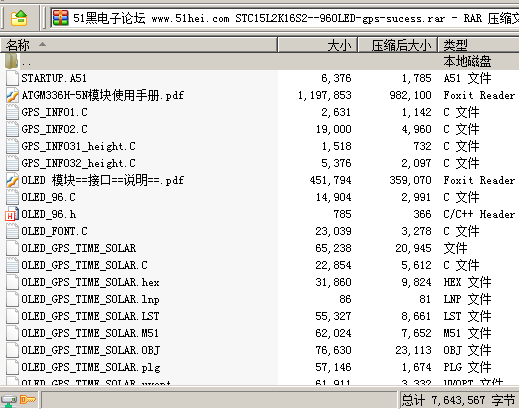Click the archive path address field
Image resolution: width=519 pixels, height=409 pixels.
click(x=285, y=18)
